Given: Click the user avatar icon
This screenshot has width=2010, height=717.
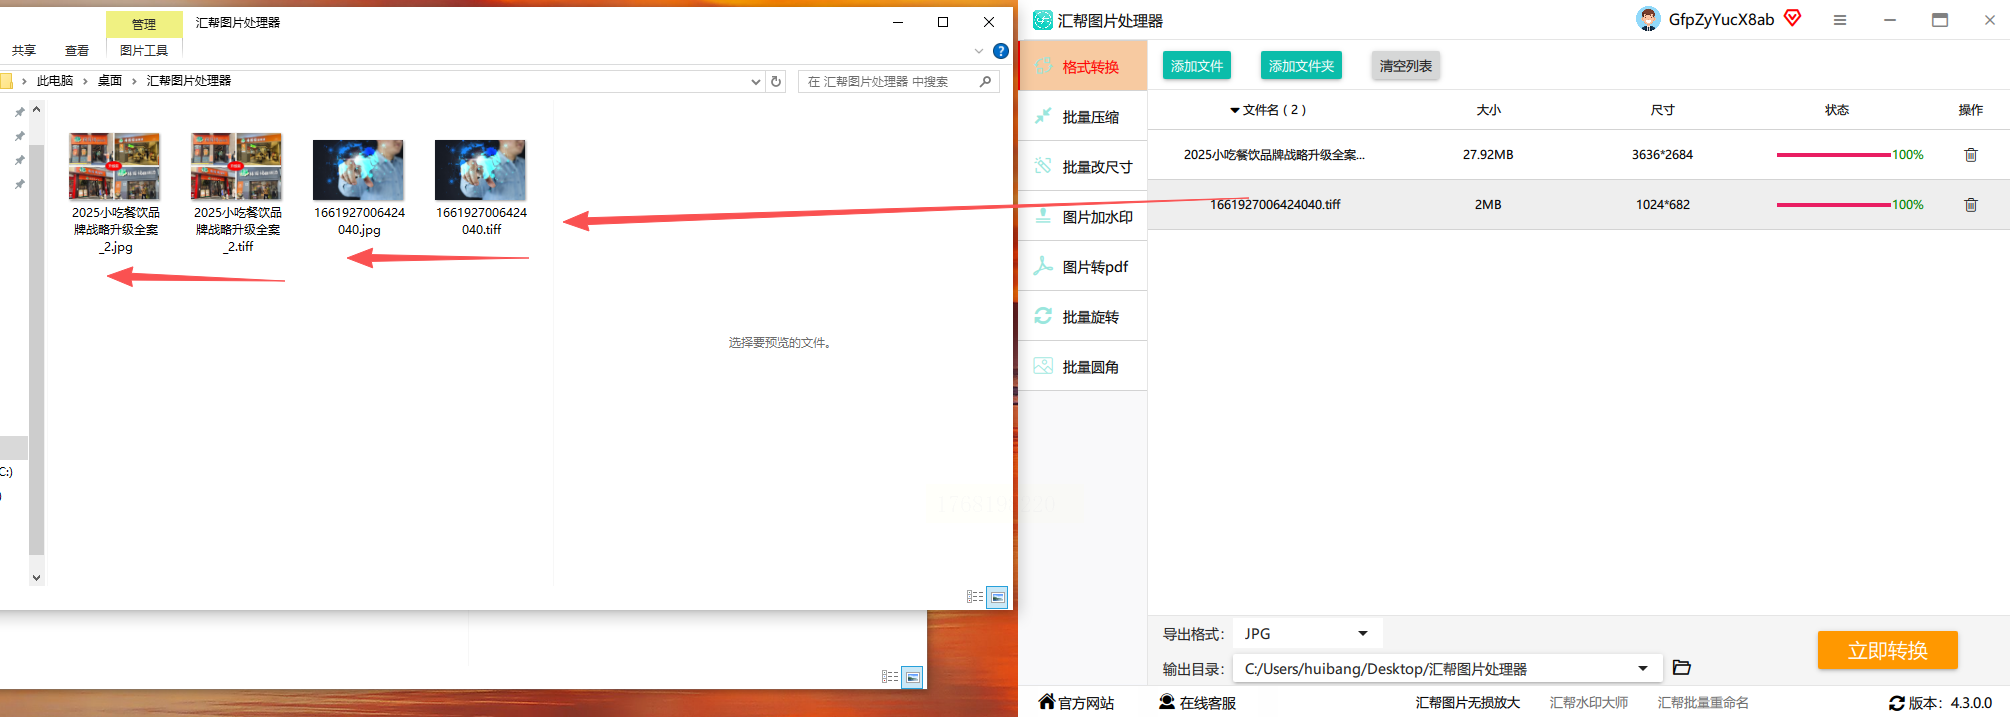Looking at the screenshot, I should (x=1647, y=19).
